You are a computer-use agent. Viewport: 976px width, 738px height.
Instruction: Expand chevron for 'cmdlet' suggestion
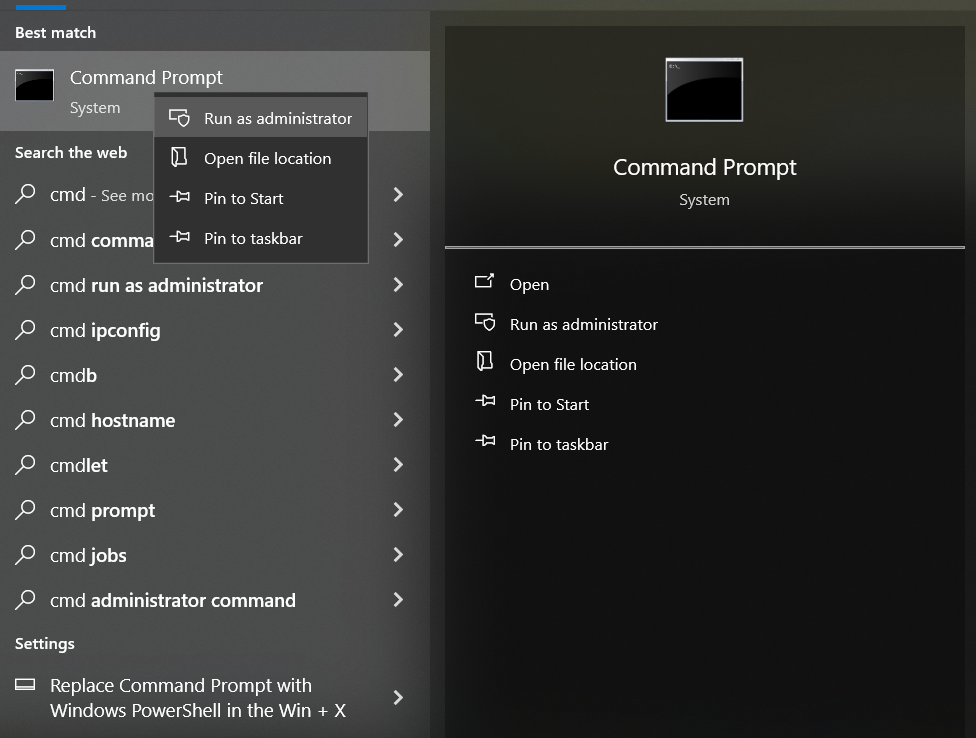(x=398, y=465)
